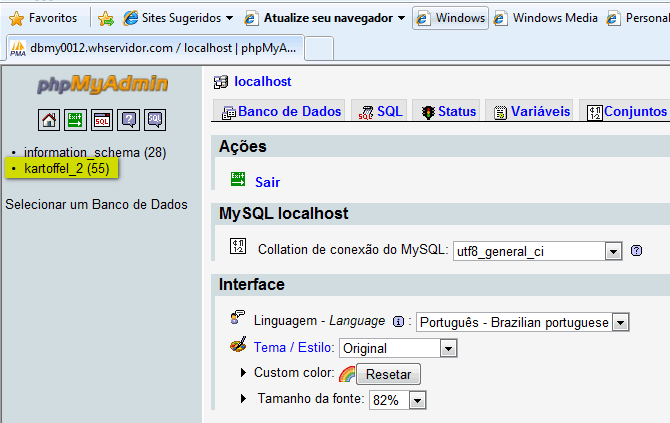Click the green exit (log out) icon in sidebar
This screenshot has height=423, width=670.
pyautogui.click(x=75, y=120)
